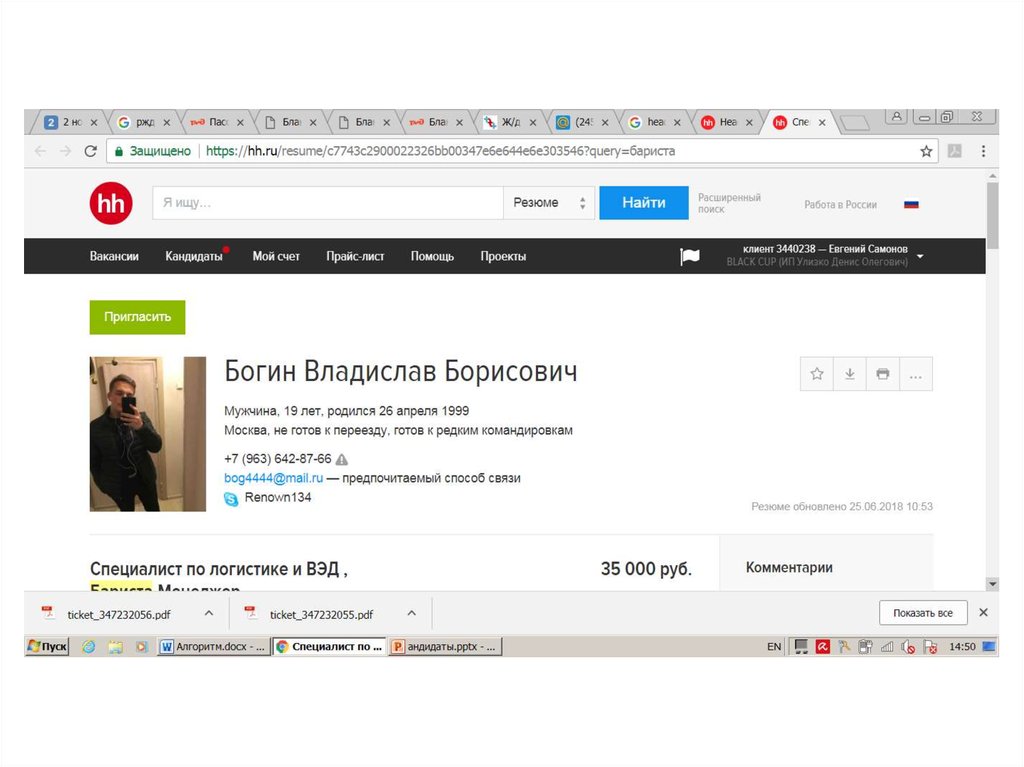Click the hh.ru red logo

tap(110, 203)
